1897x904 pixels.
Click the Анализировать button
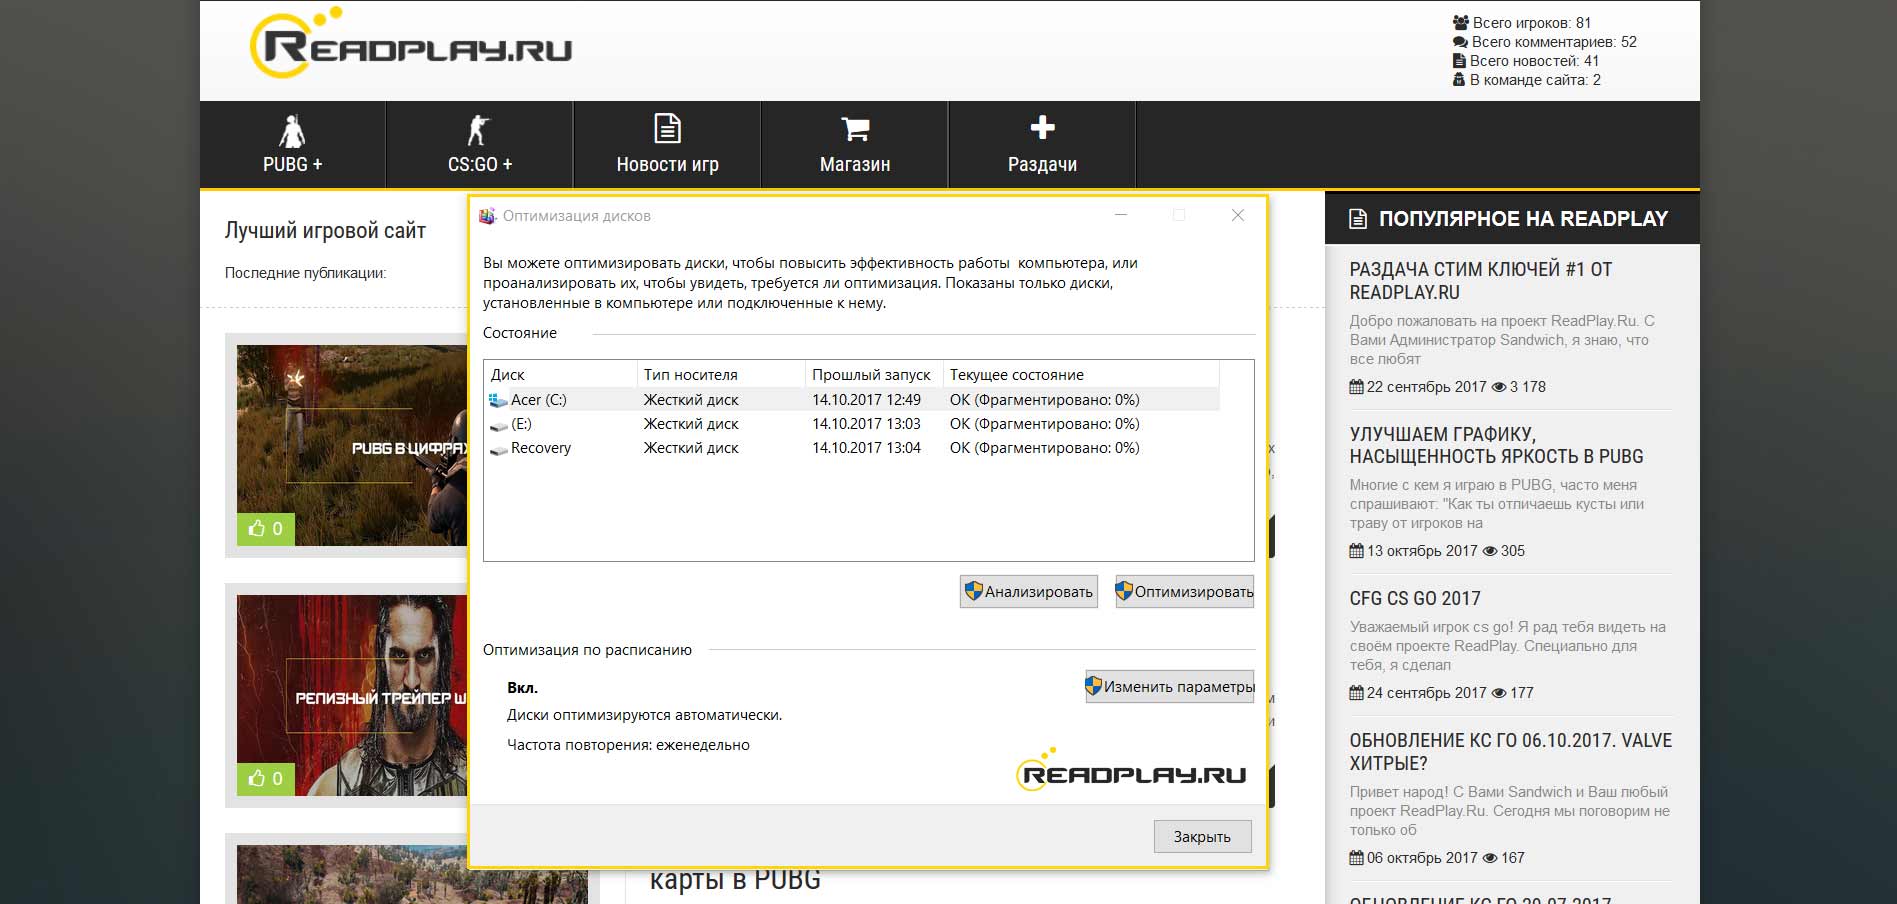[x=1028, y=591]
